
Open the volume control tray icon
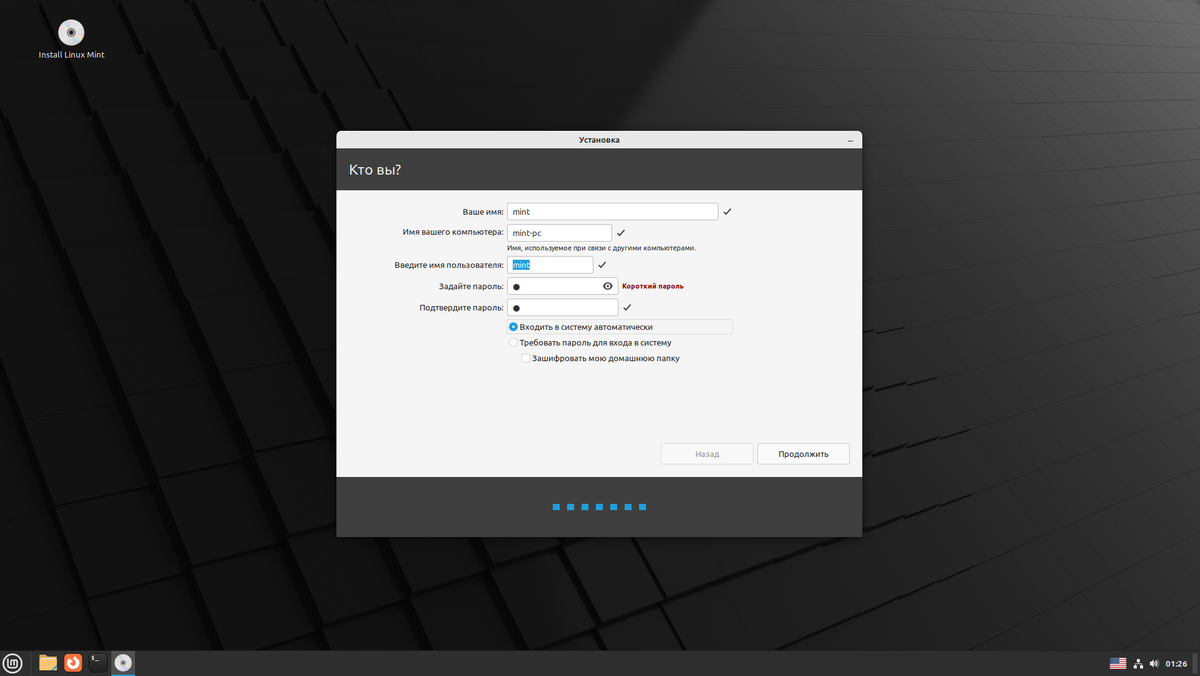[x=1154, y=664]
